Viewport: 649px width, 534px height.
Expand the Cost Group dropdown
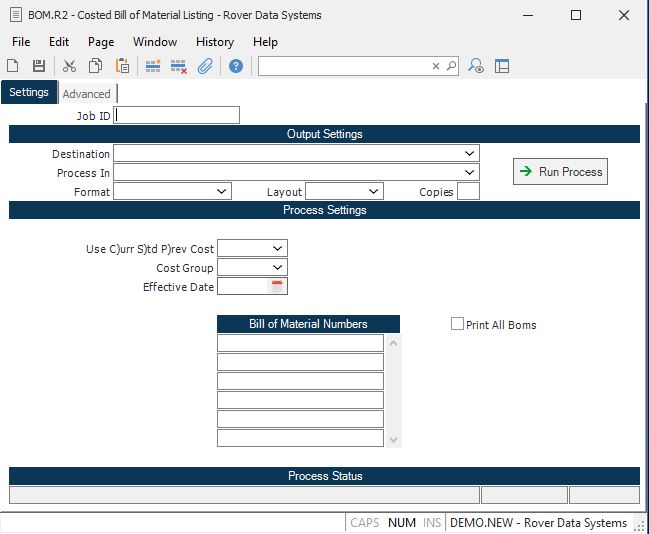click(x=278, y=267)
